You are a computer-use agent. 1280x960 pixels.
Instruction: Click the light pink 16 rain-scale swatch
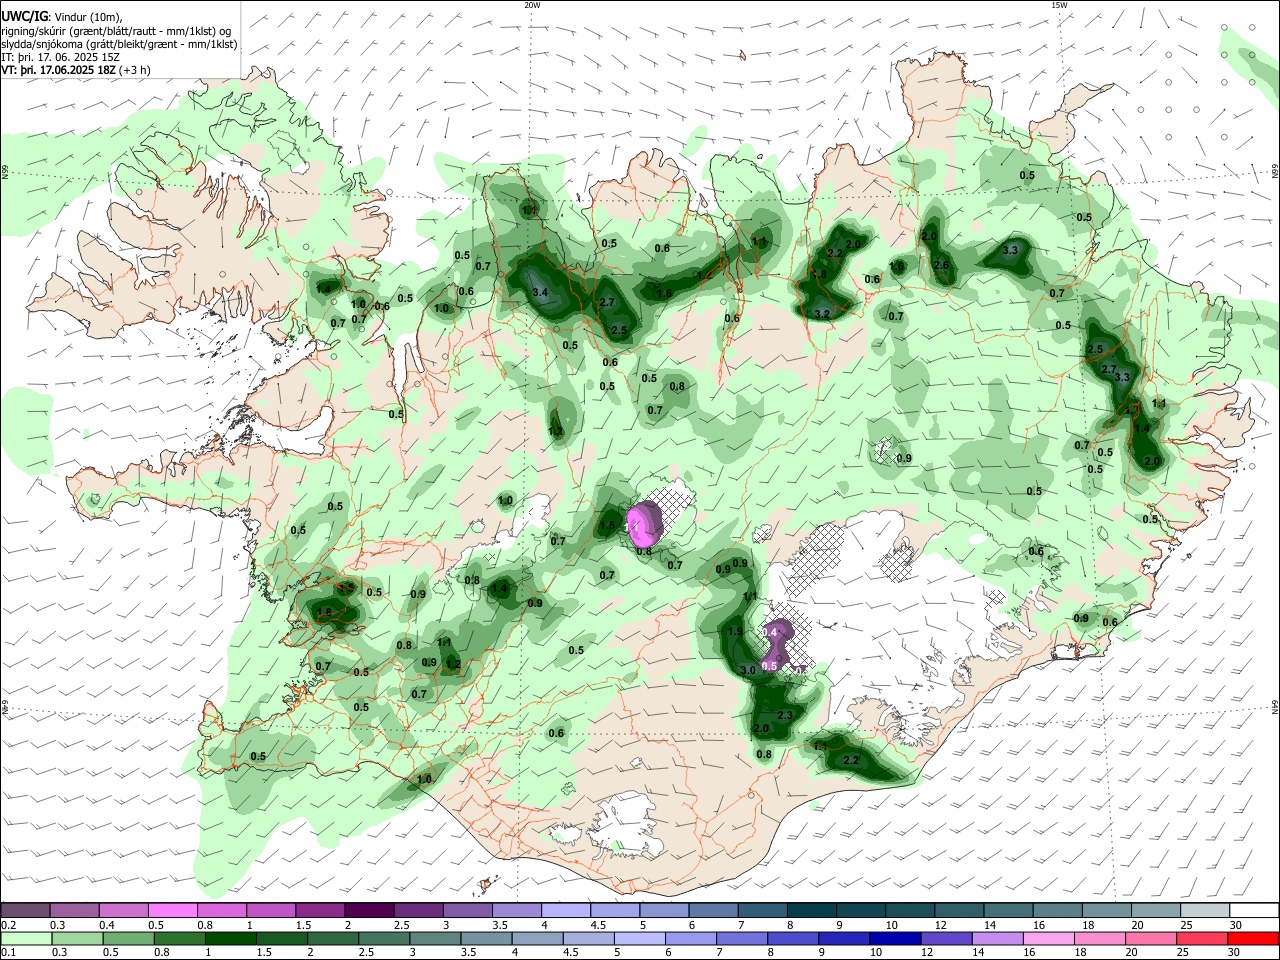(x=1046, y=938)
